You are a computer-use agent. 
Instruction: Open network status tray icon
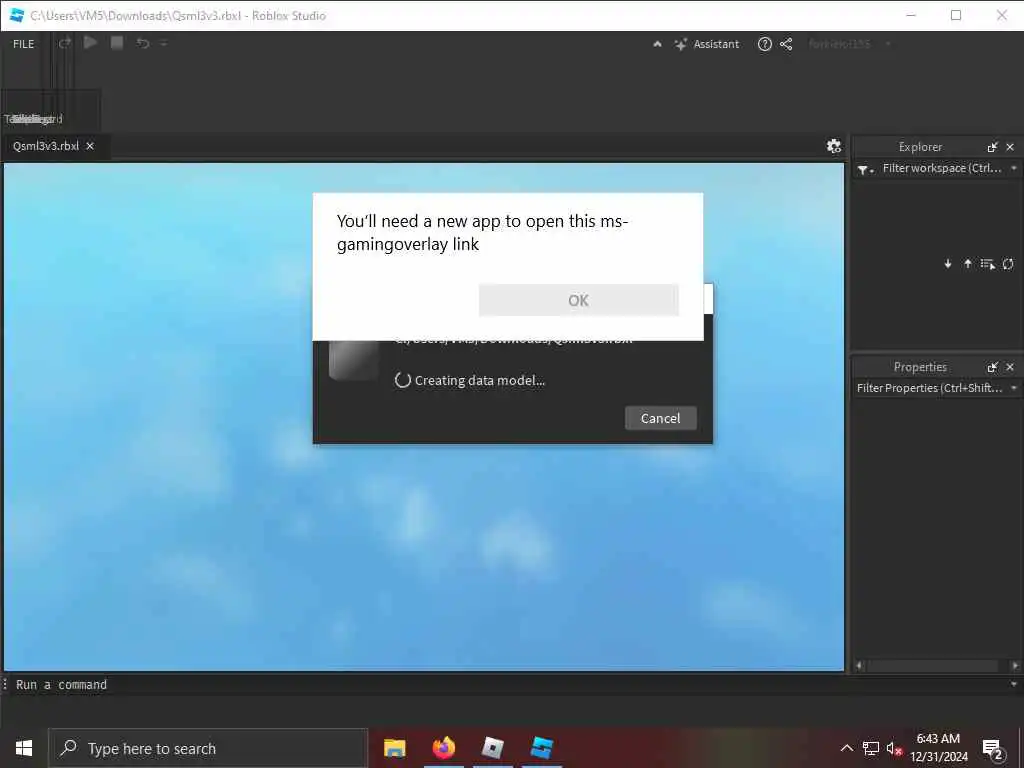click(x=871, y=748)
